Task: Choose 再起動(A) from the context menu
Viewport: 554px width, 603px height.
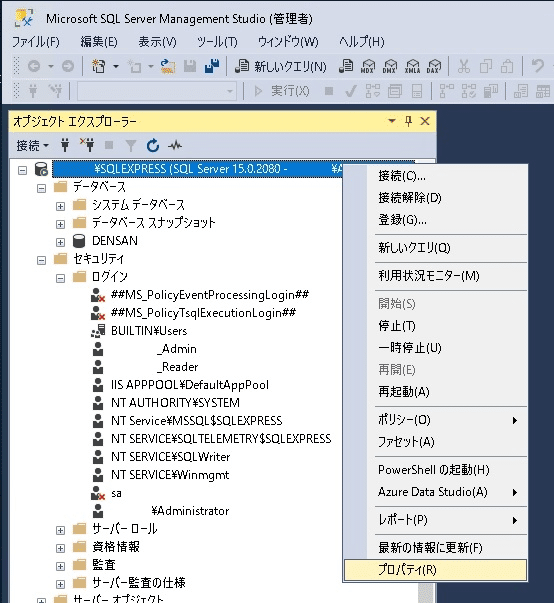Action: point(435,391)
